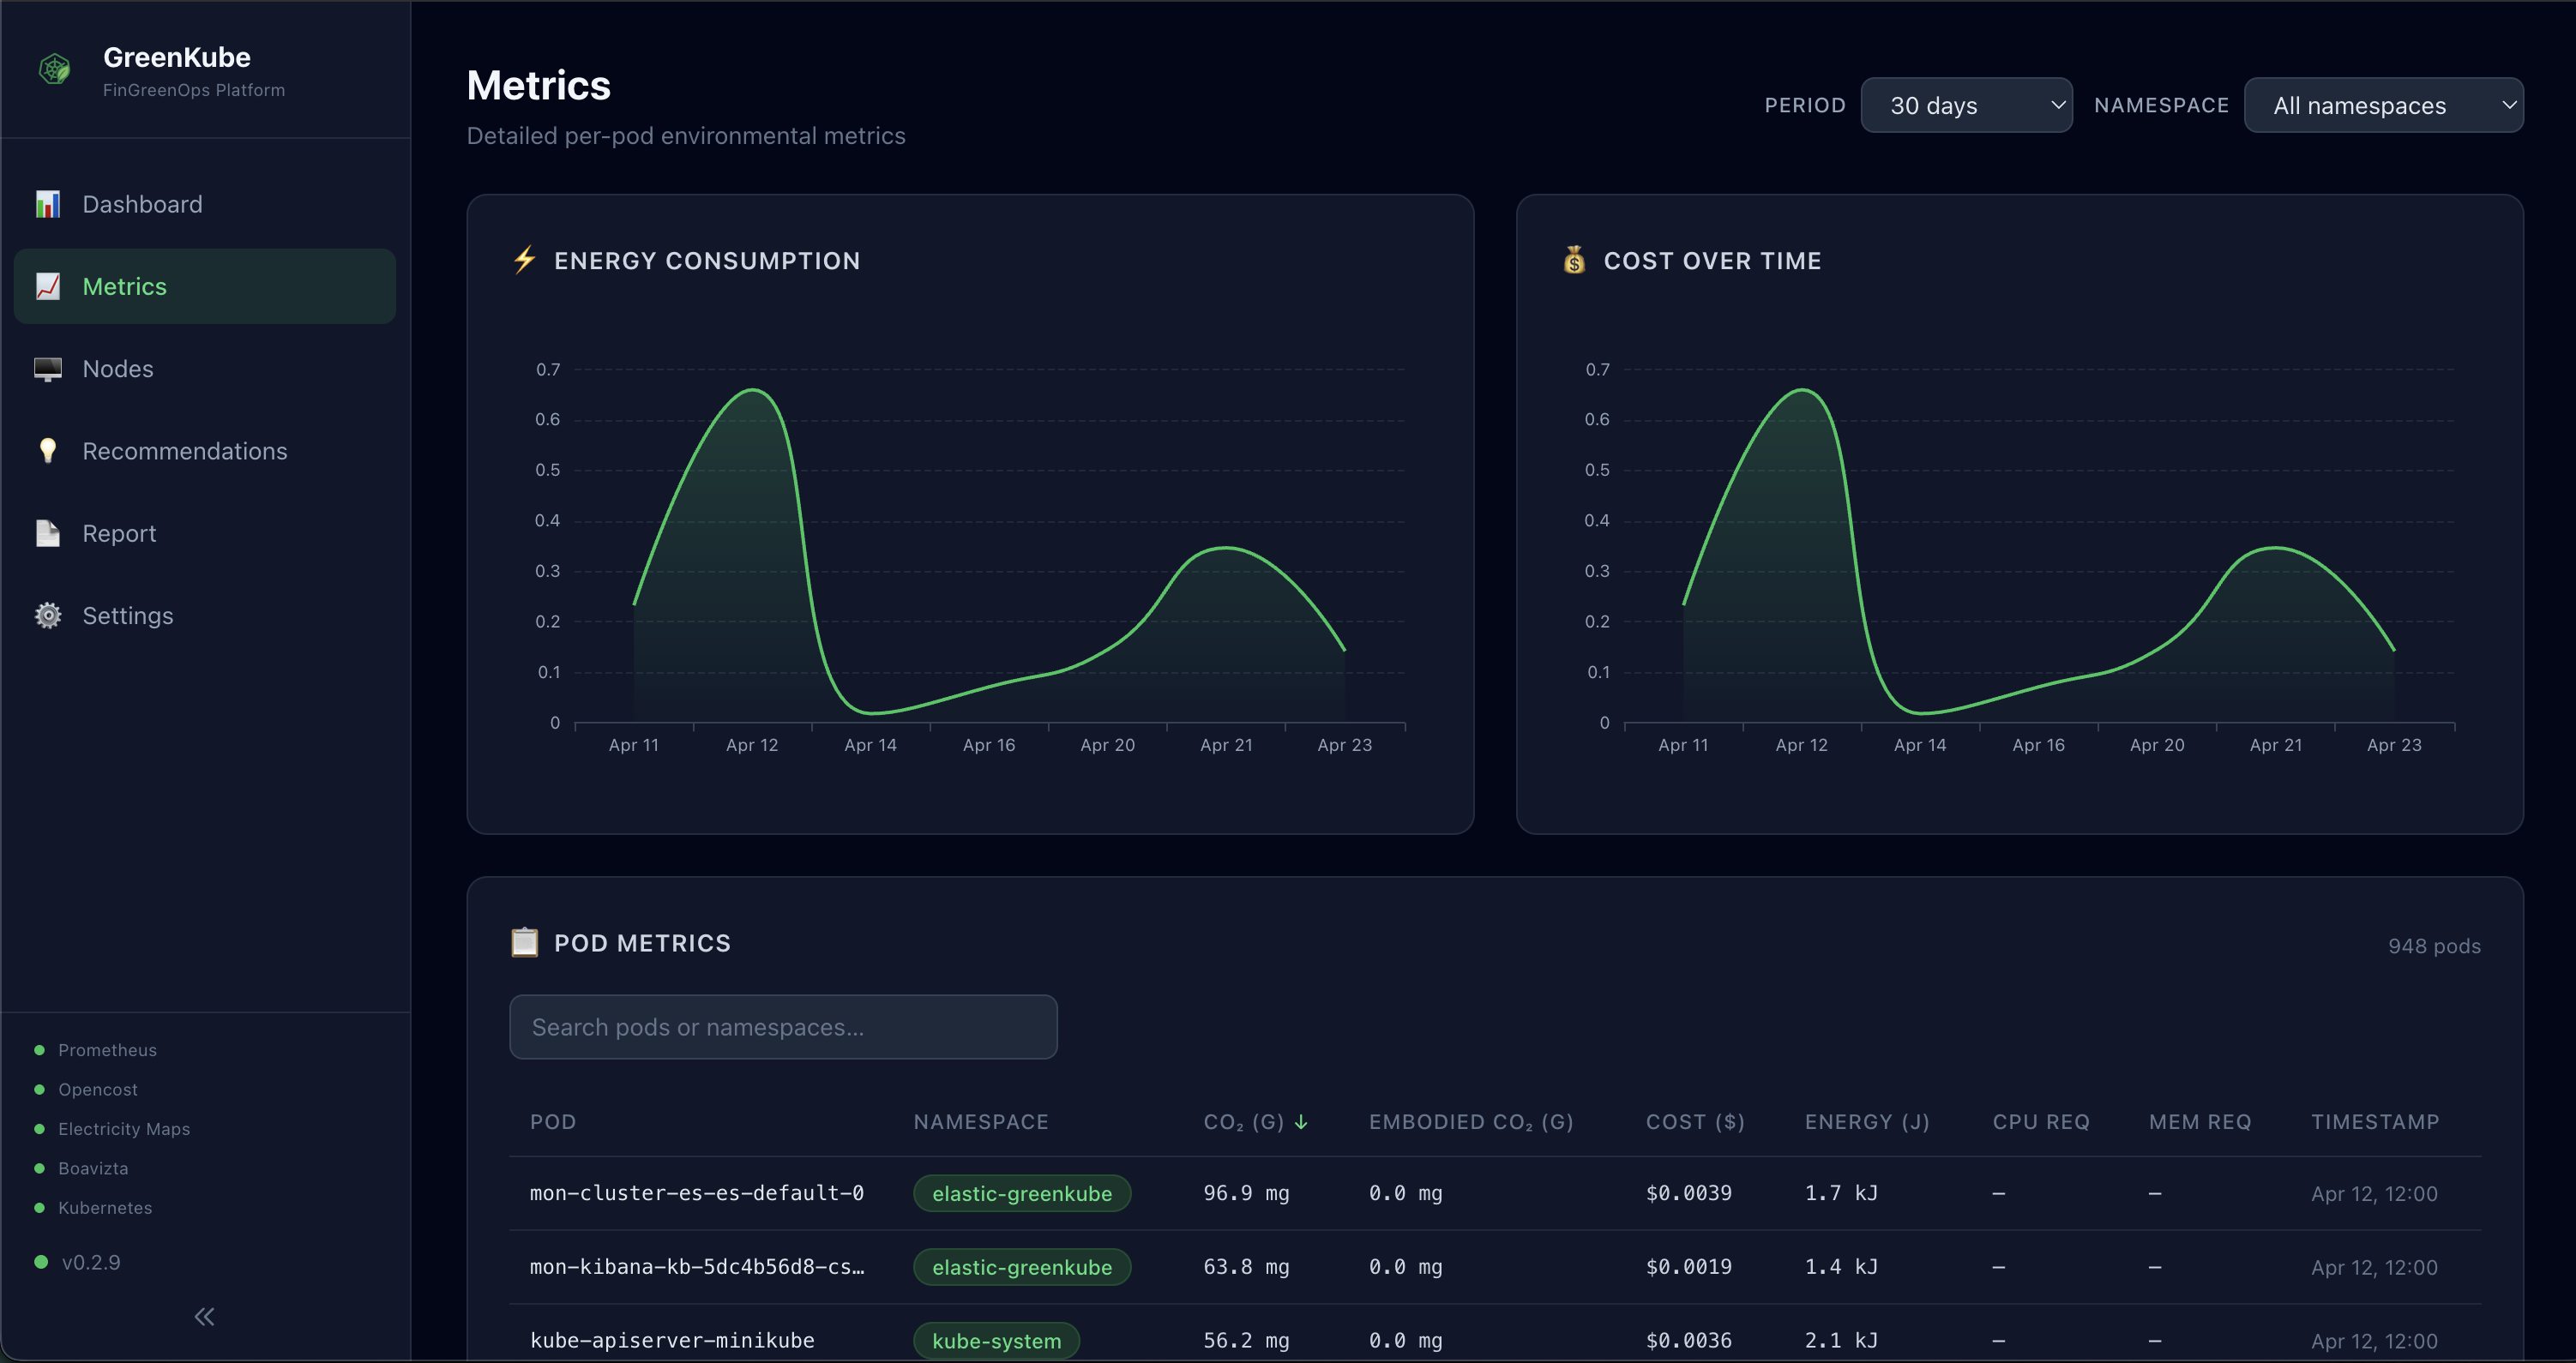Sort by ENERGY (J) column header

pos(1867,1122)
